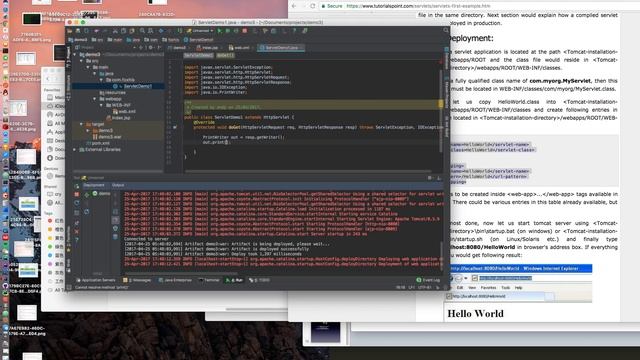This screenshot has width=640, height=360.
Task: Click browser reload icon in Chrome window
Action: 313,6
